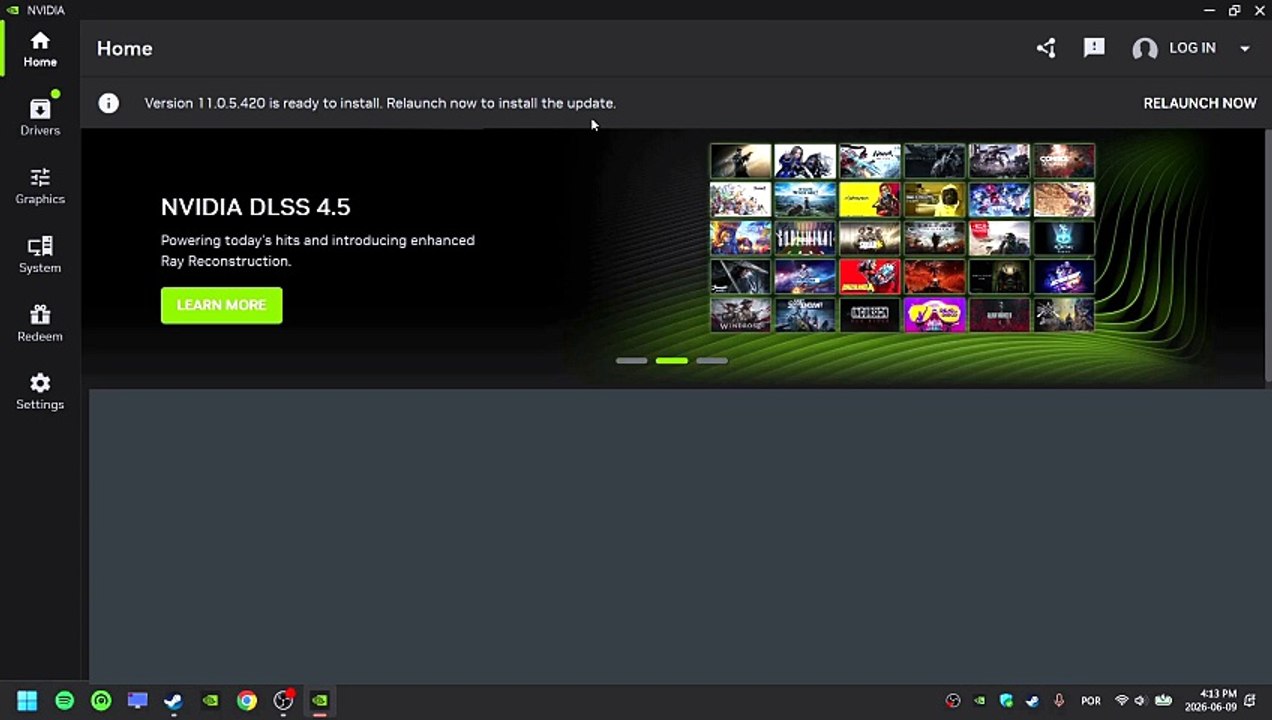Select the active green carousel indicator

672,361
